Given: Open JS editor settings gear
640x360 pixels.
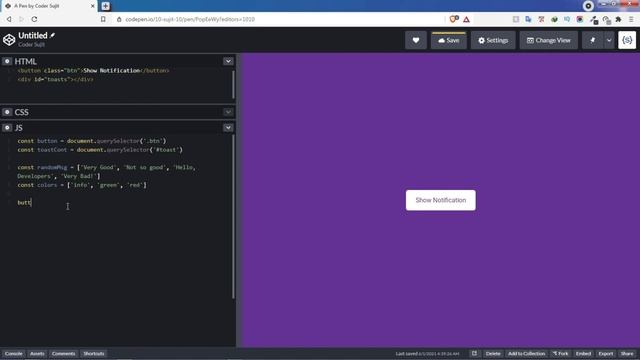Looking at the screenshot, I should [7, 128].
